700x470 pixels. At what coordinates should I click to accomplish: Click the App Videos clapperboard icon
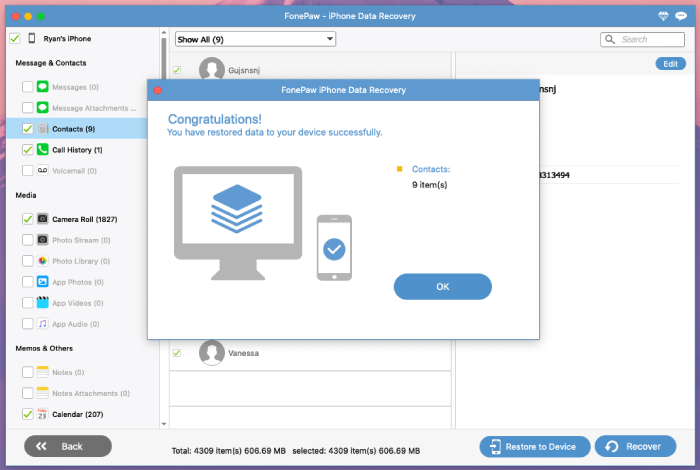point(42,303)
